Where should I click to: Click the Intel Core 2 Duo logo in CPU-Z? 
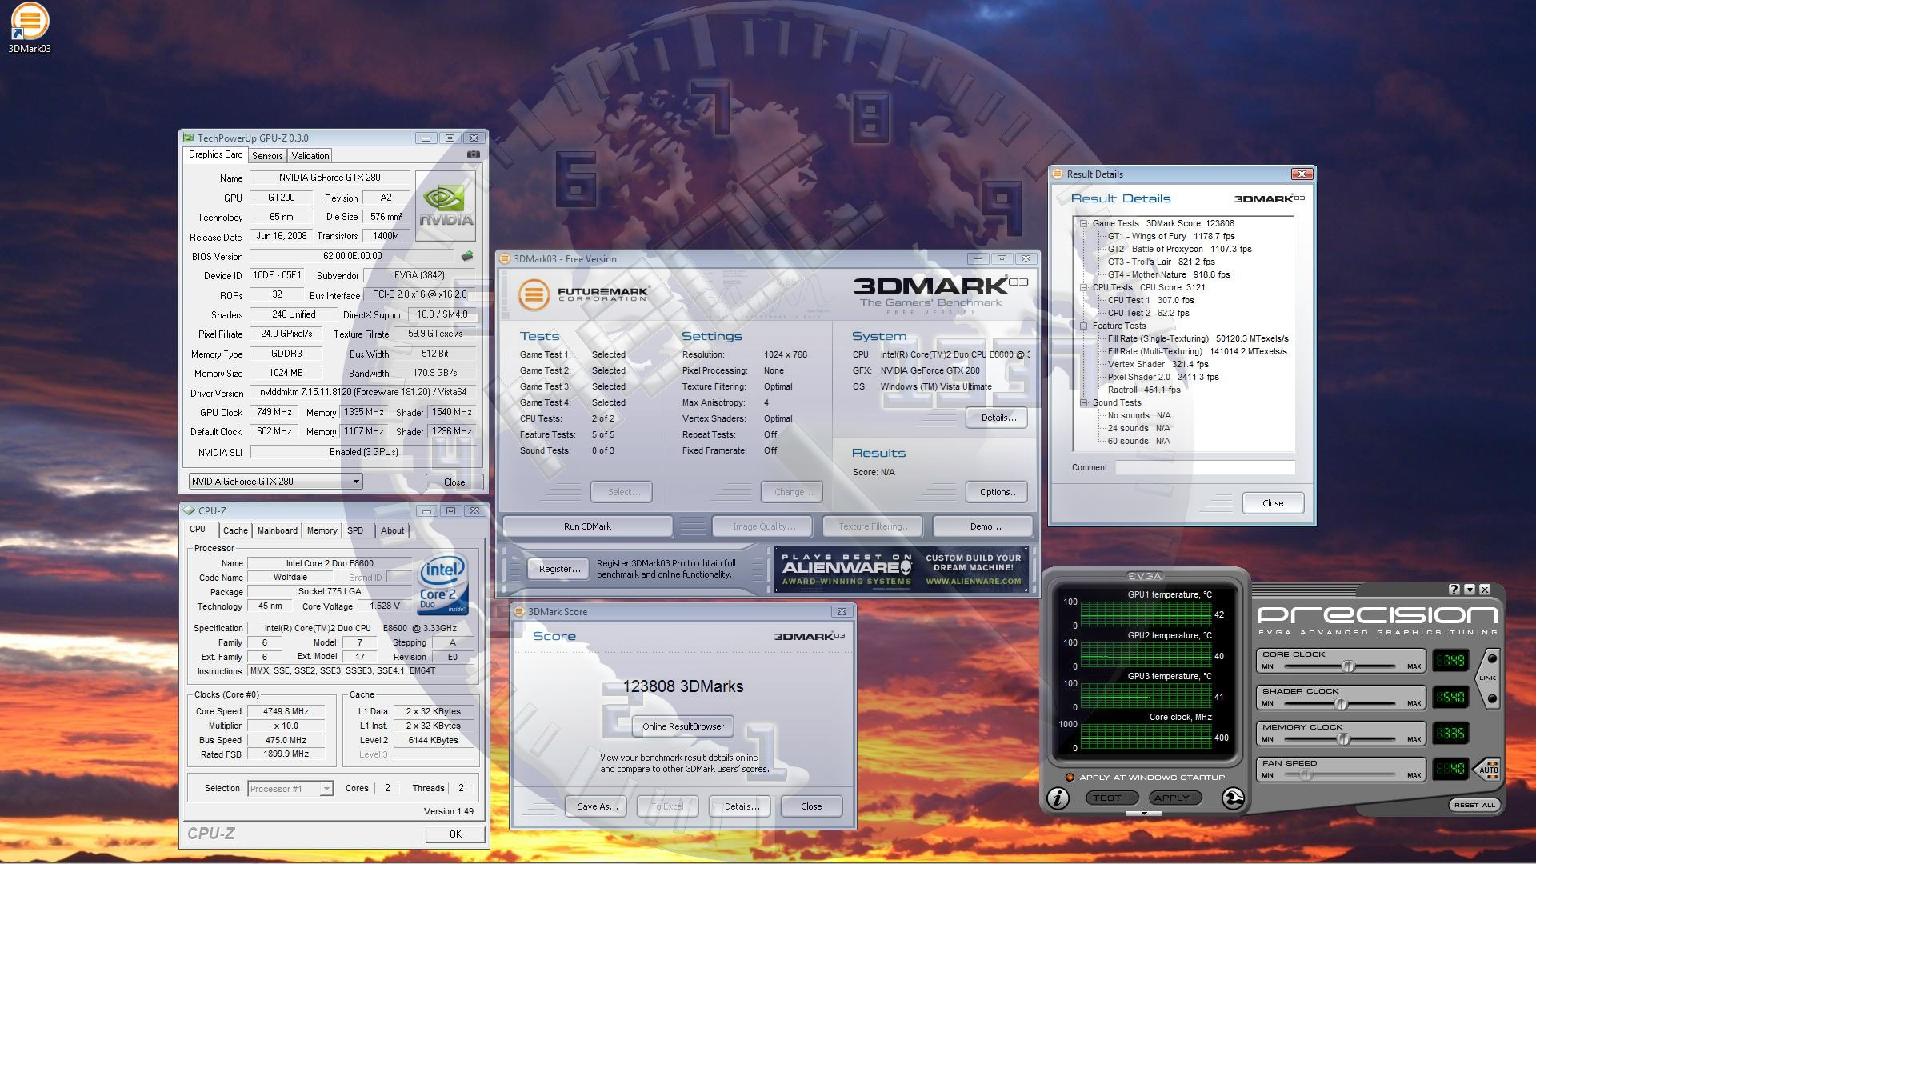click(x=443, y=585)
